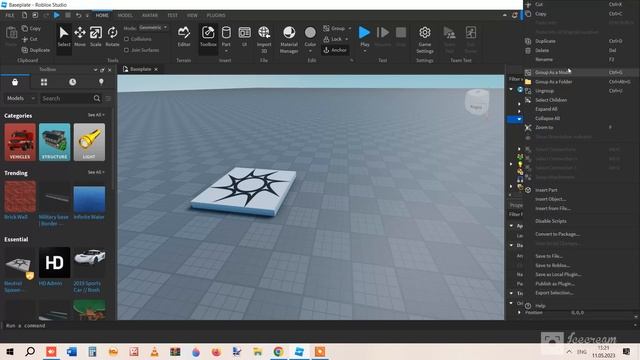Viewport: 640px width, 360px height.
Task: Toggle the Join Surfaces checkbox
Action: click(x=127, y=50)
